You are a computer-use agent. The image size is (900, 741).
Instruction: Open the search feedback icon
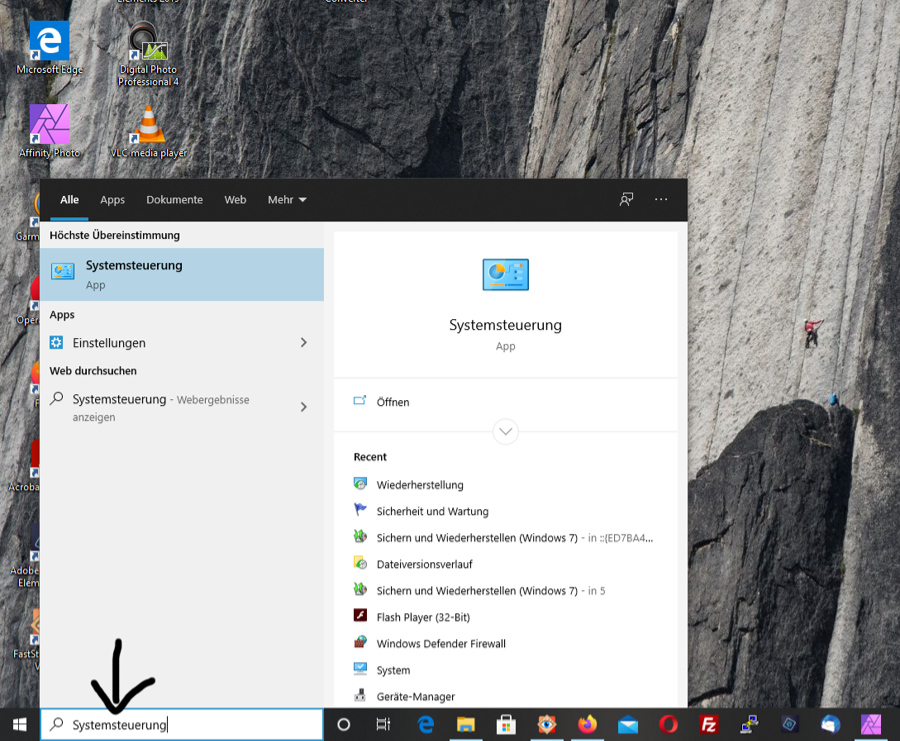click(x=626, y=200)
